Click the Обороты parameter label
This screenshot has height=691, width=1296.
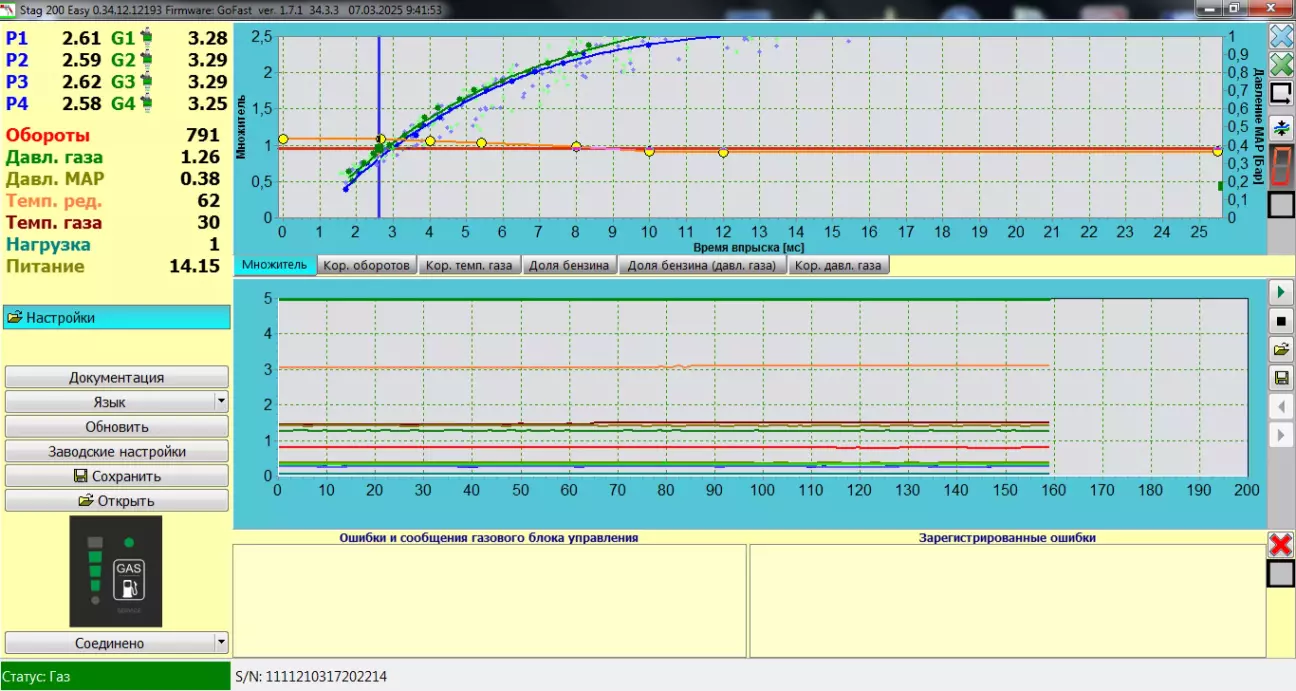coord(48,135)
